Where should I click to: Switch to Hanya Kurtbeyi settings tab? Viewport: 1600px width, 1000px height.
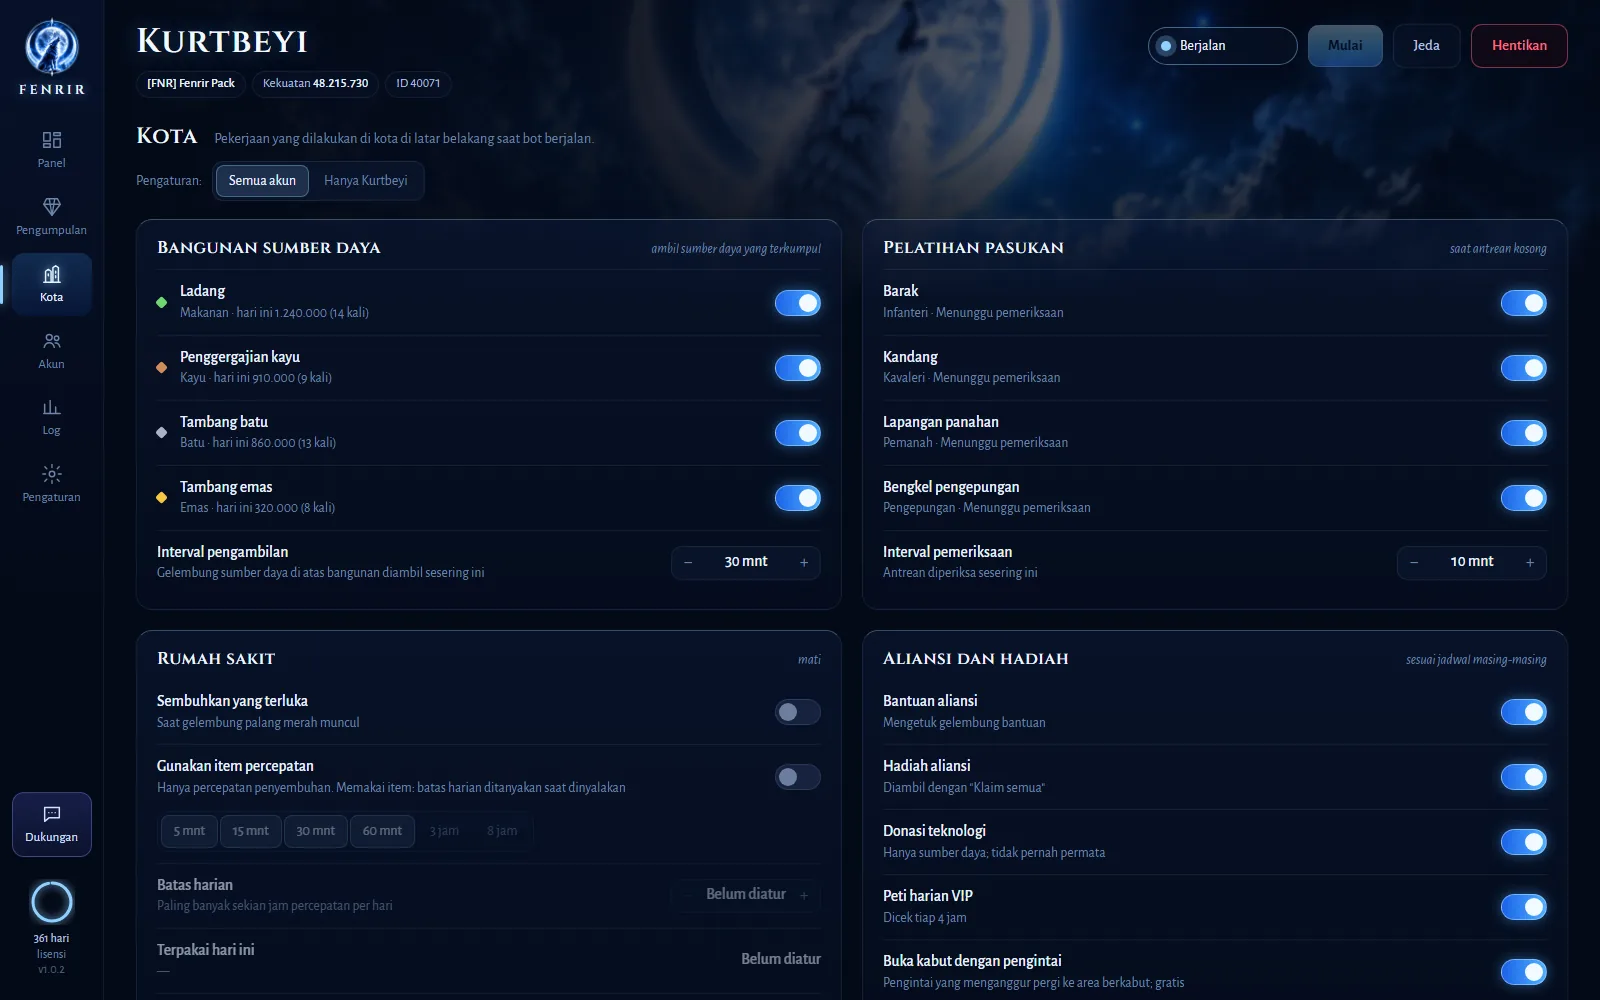(366, 181)
